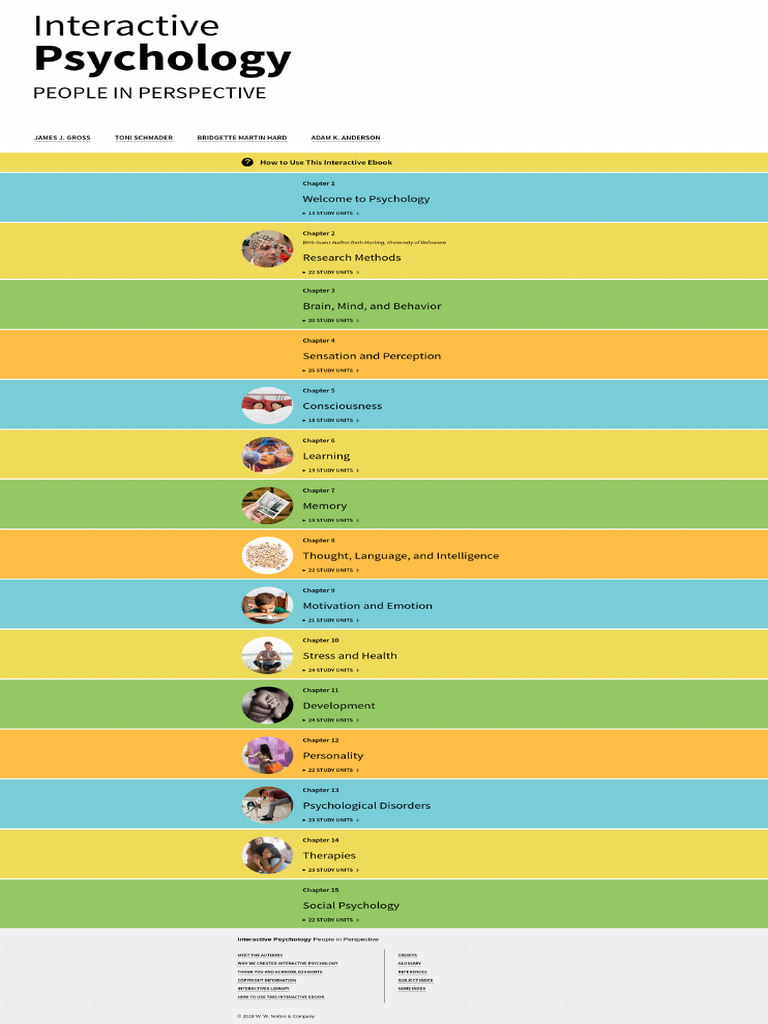
Task: Open Meet the Authors footer link
Action: point(260,955)
